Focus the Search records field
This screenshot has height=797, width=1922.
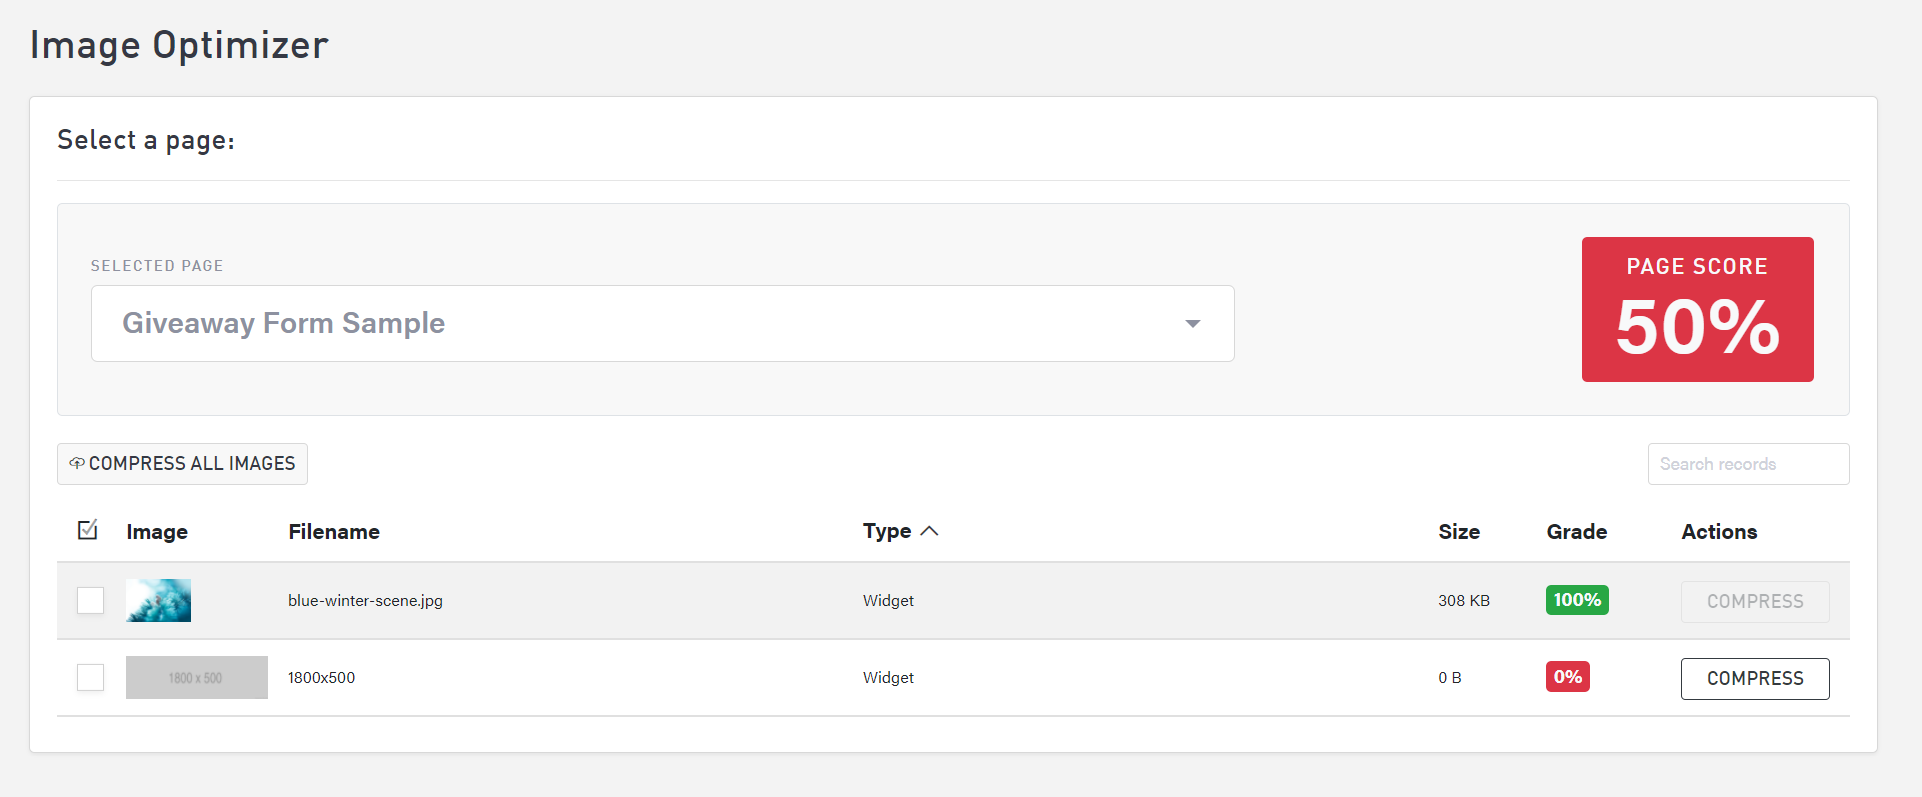tap(1747, 464)
